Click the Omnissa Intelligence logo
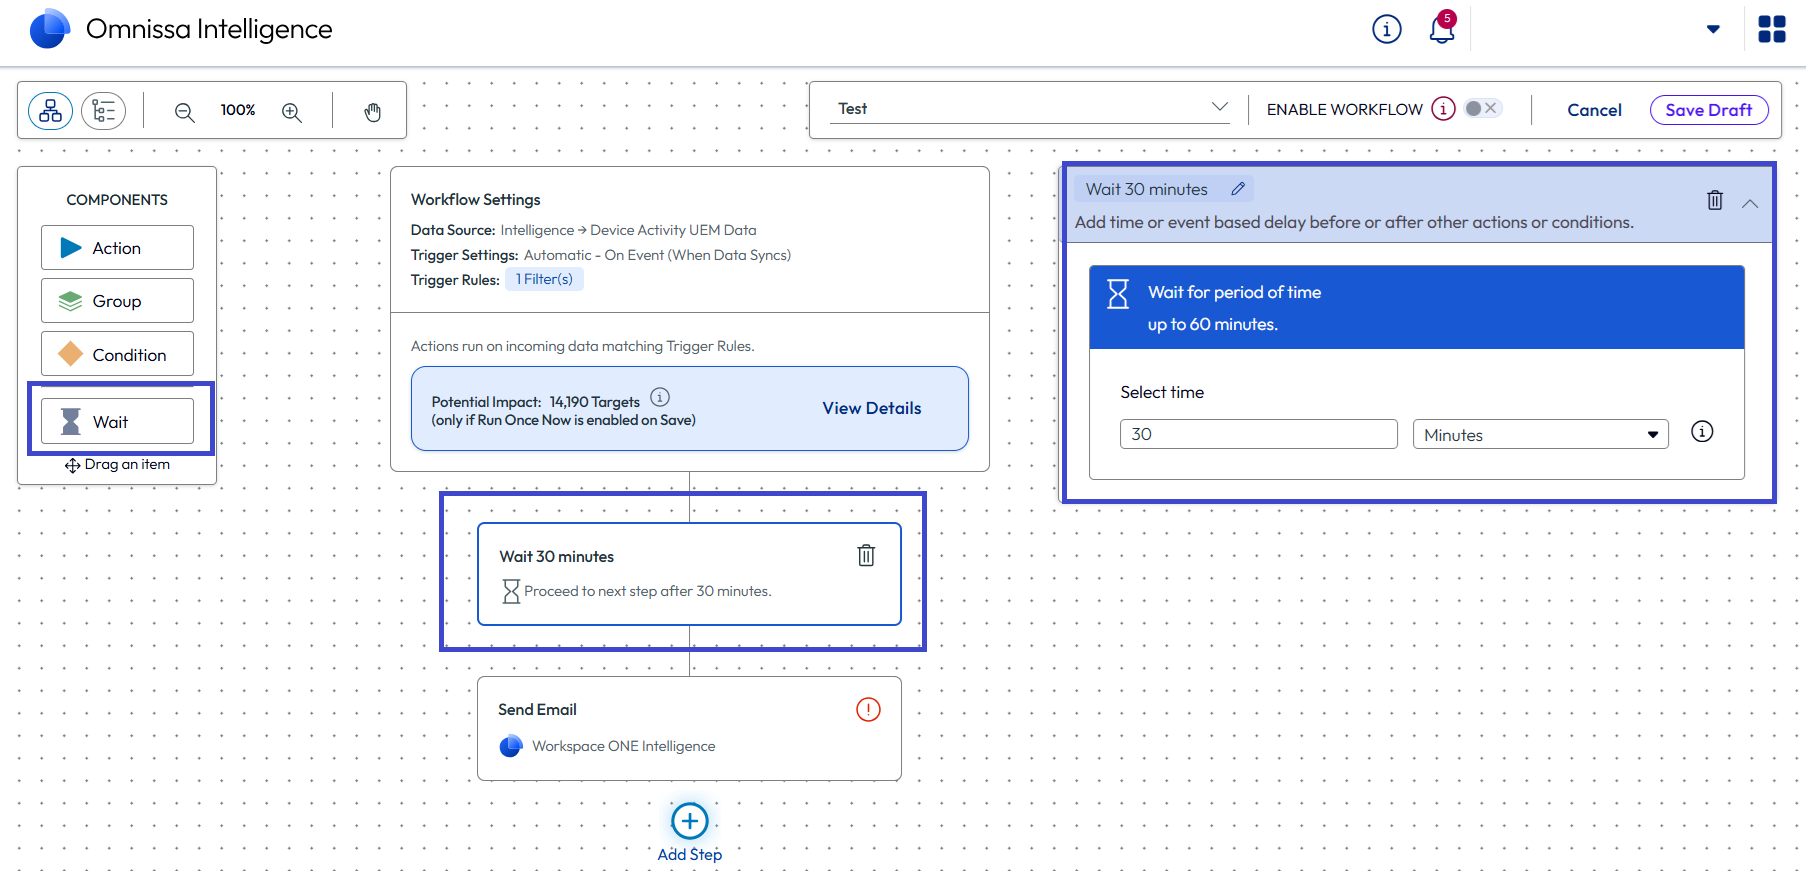 (49, 29)
